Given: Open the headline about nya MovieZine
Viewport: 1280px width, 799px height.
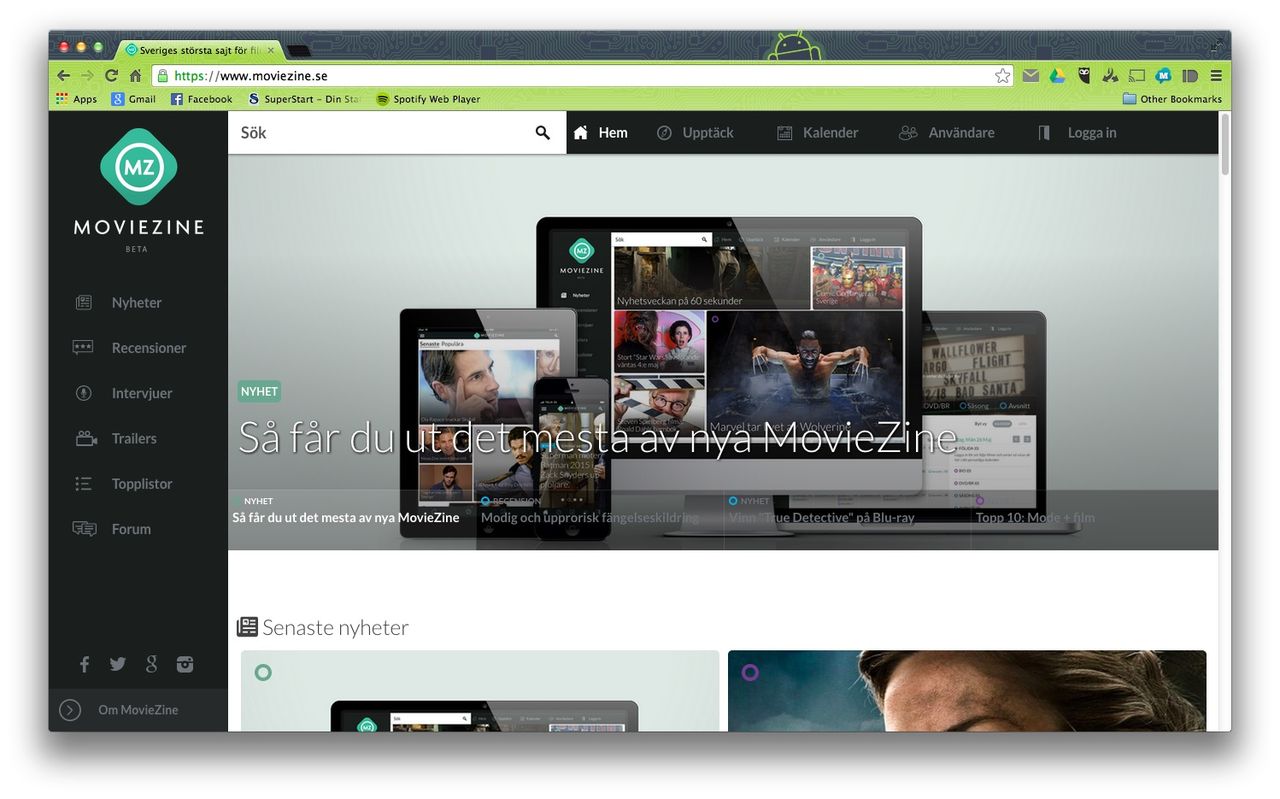Looking at the screenshot, I should tap(597, 438).
